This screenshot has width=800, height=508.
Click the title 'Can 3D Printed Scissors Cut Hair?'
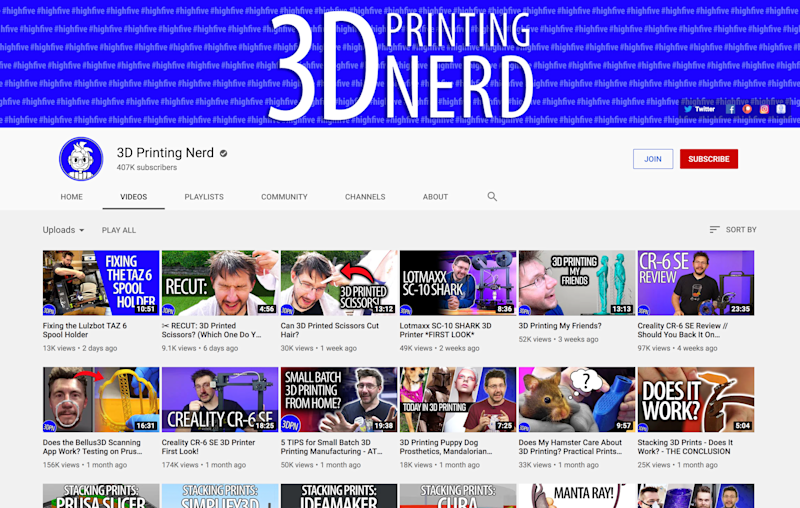tap(330, 330)
